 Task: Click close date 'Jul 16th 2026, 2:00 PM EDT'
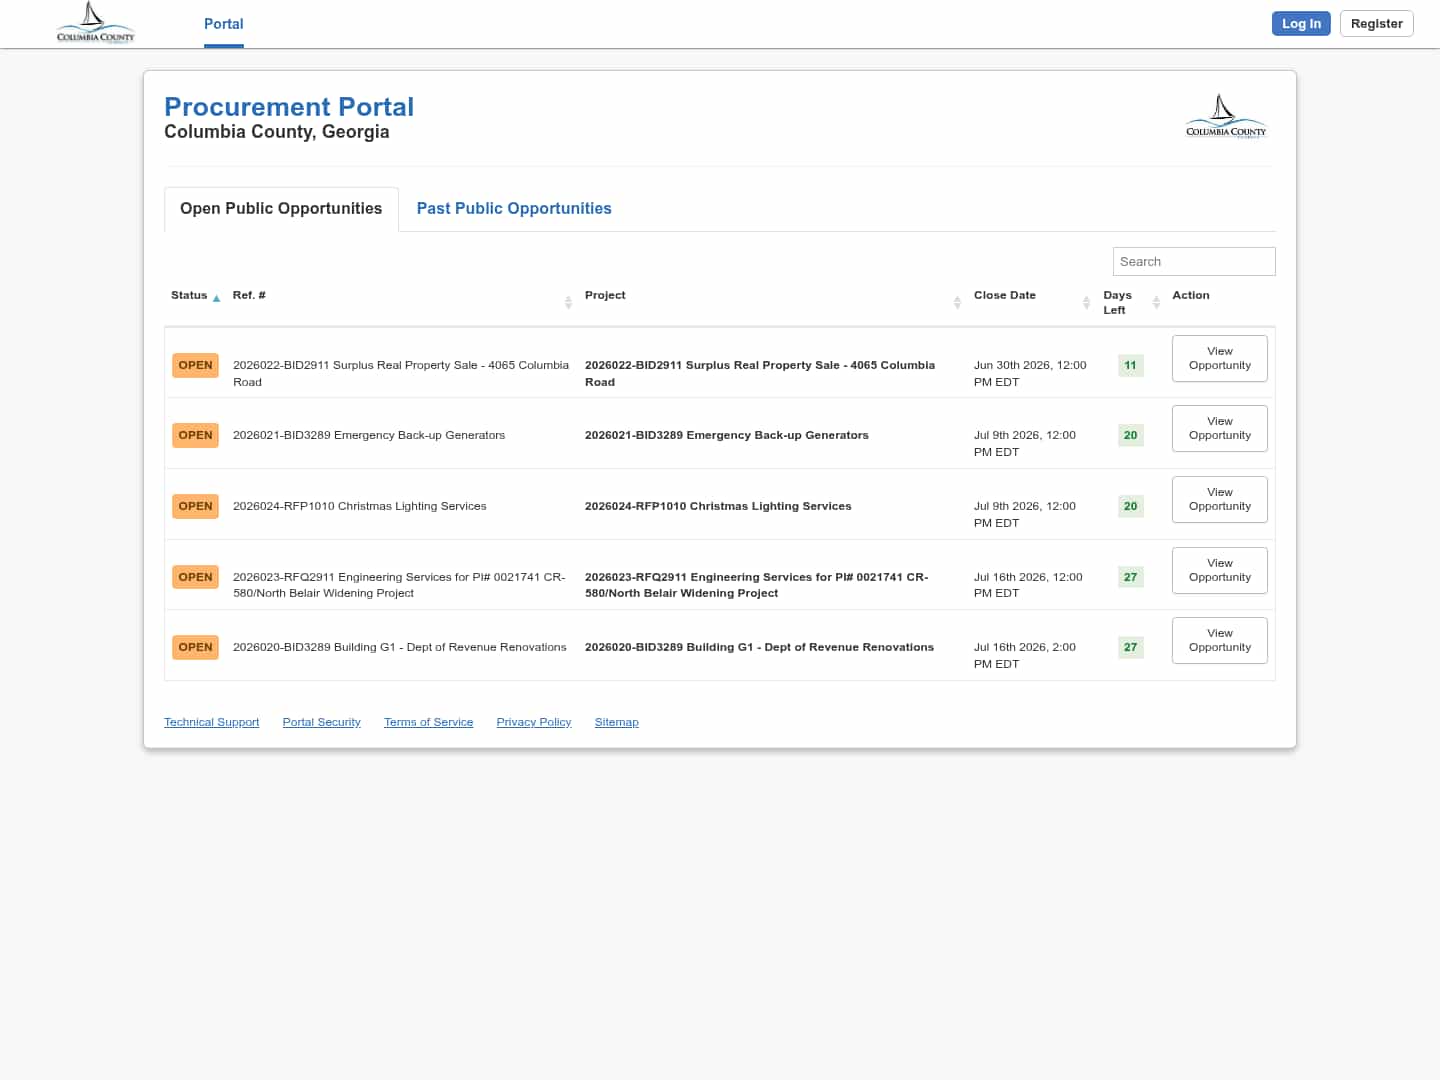coord(1025,655)
